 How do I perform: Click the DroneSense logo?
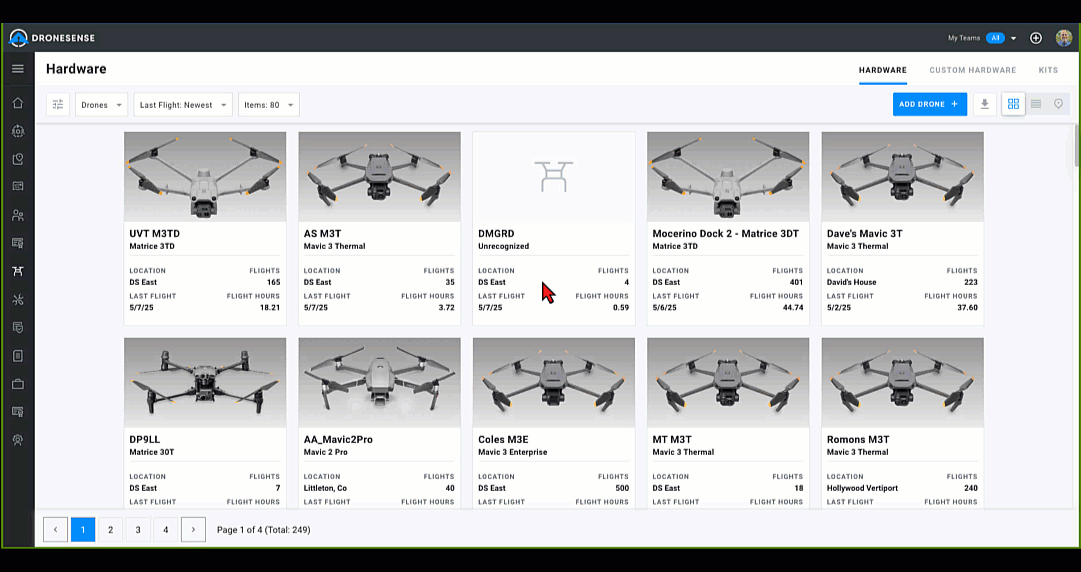pos(52,38)
